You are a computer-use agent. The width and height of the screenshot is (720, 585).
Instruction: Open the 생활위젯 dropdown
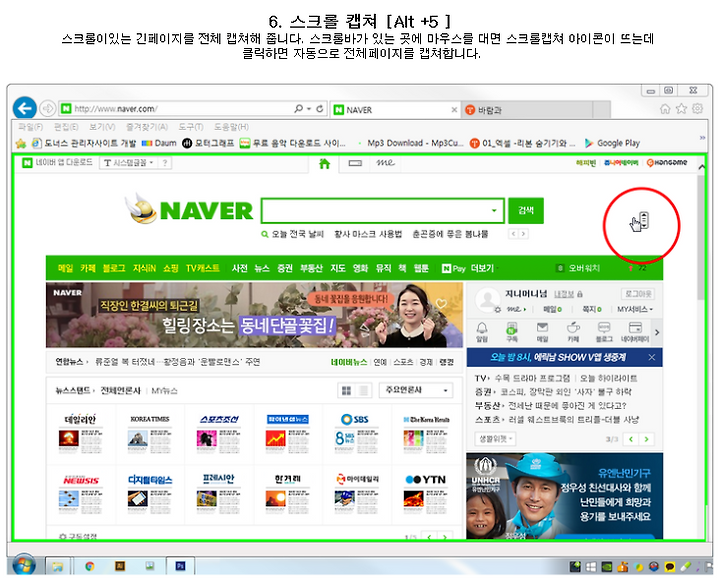(x=495, y=439)
